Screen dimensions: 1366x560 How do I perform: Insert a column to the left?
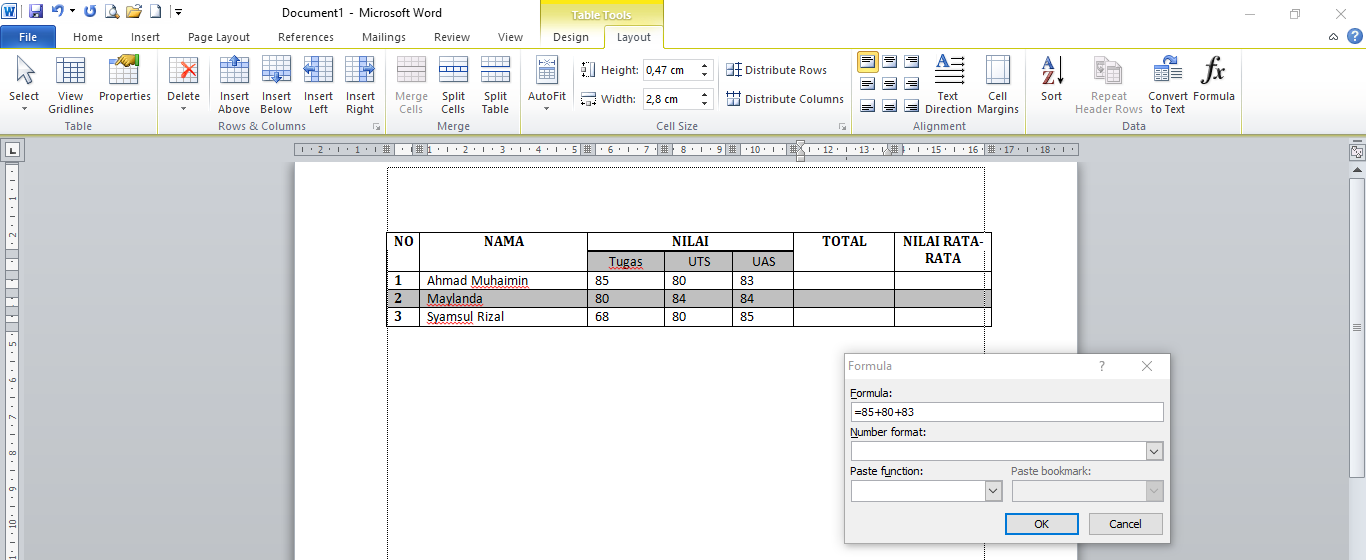pos(318,86)
